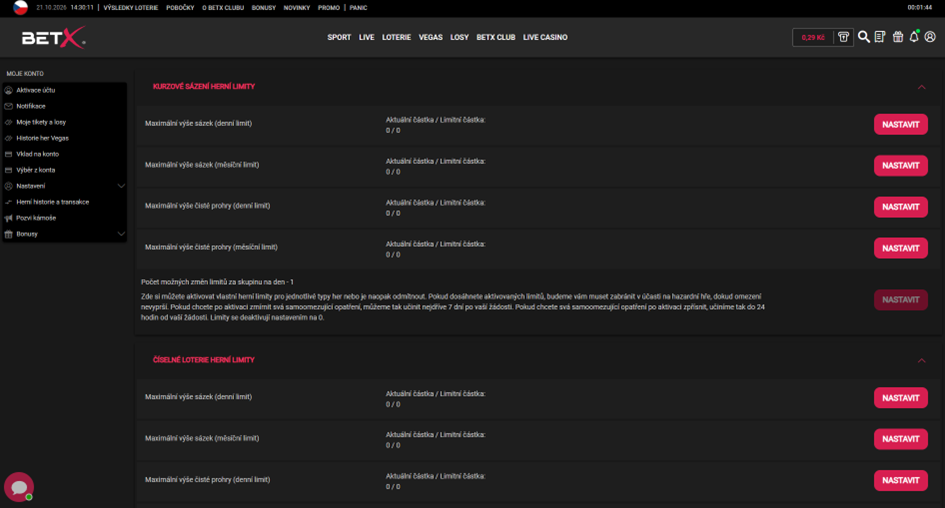Click the icon next to Historie her Vegas
The width and height of the screenshot is (945, 508).
[8, 138]
